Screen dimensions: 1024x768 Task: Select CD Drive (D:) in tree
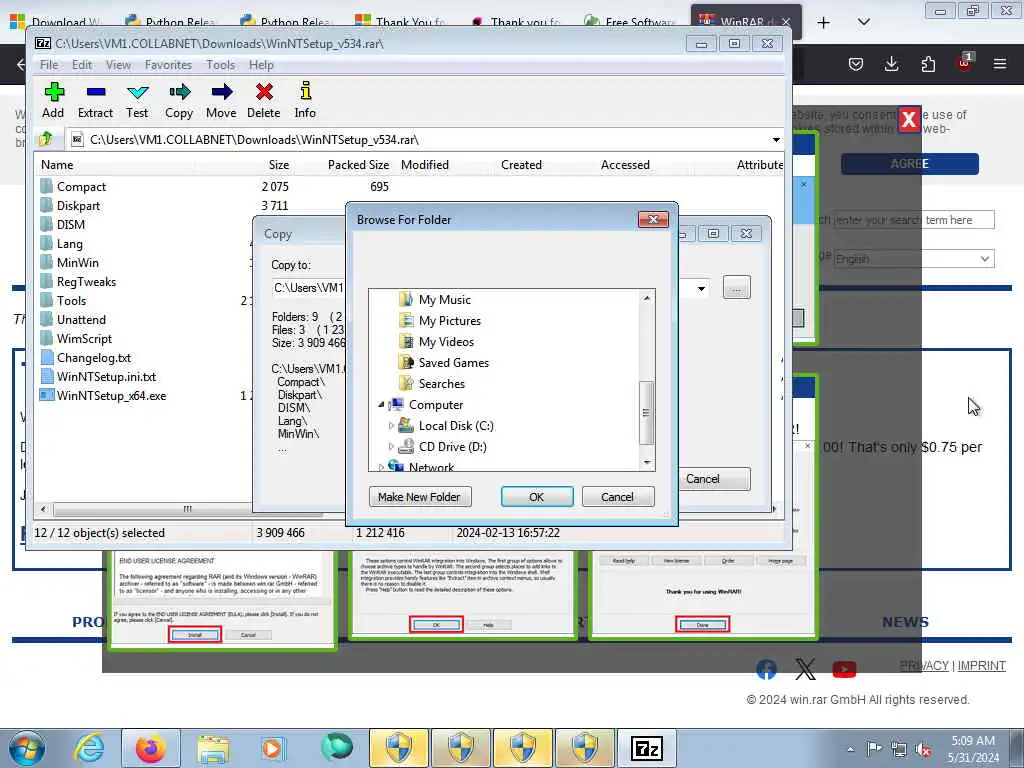[x=453, y=447]
